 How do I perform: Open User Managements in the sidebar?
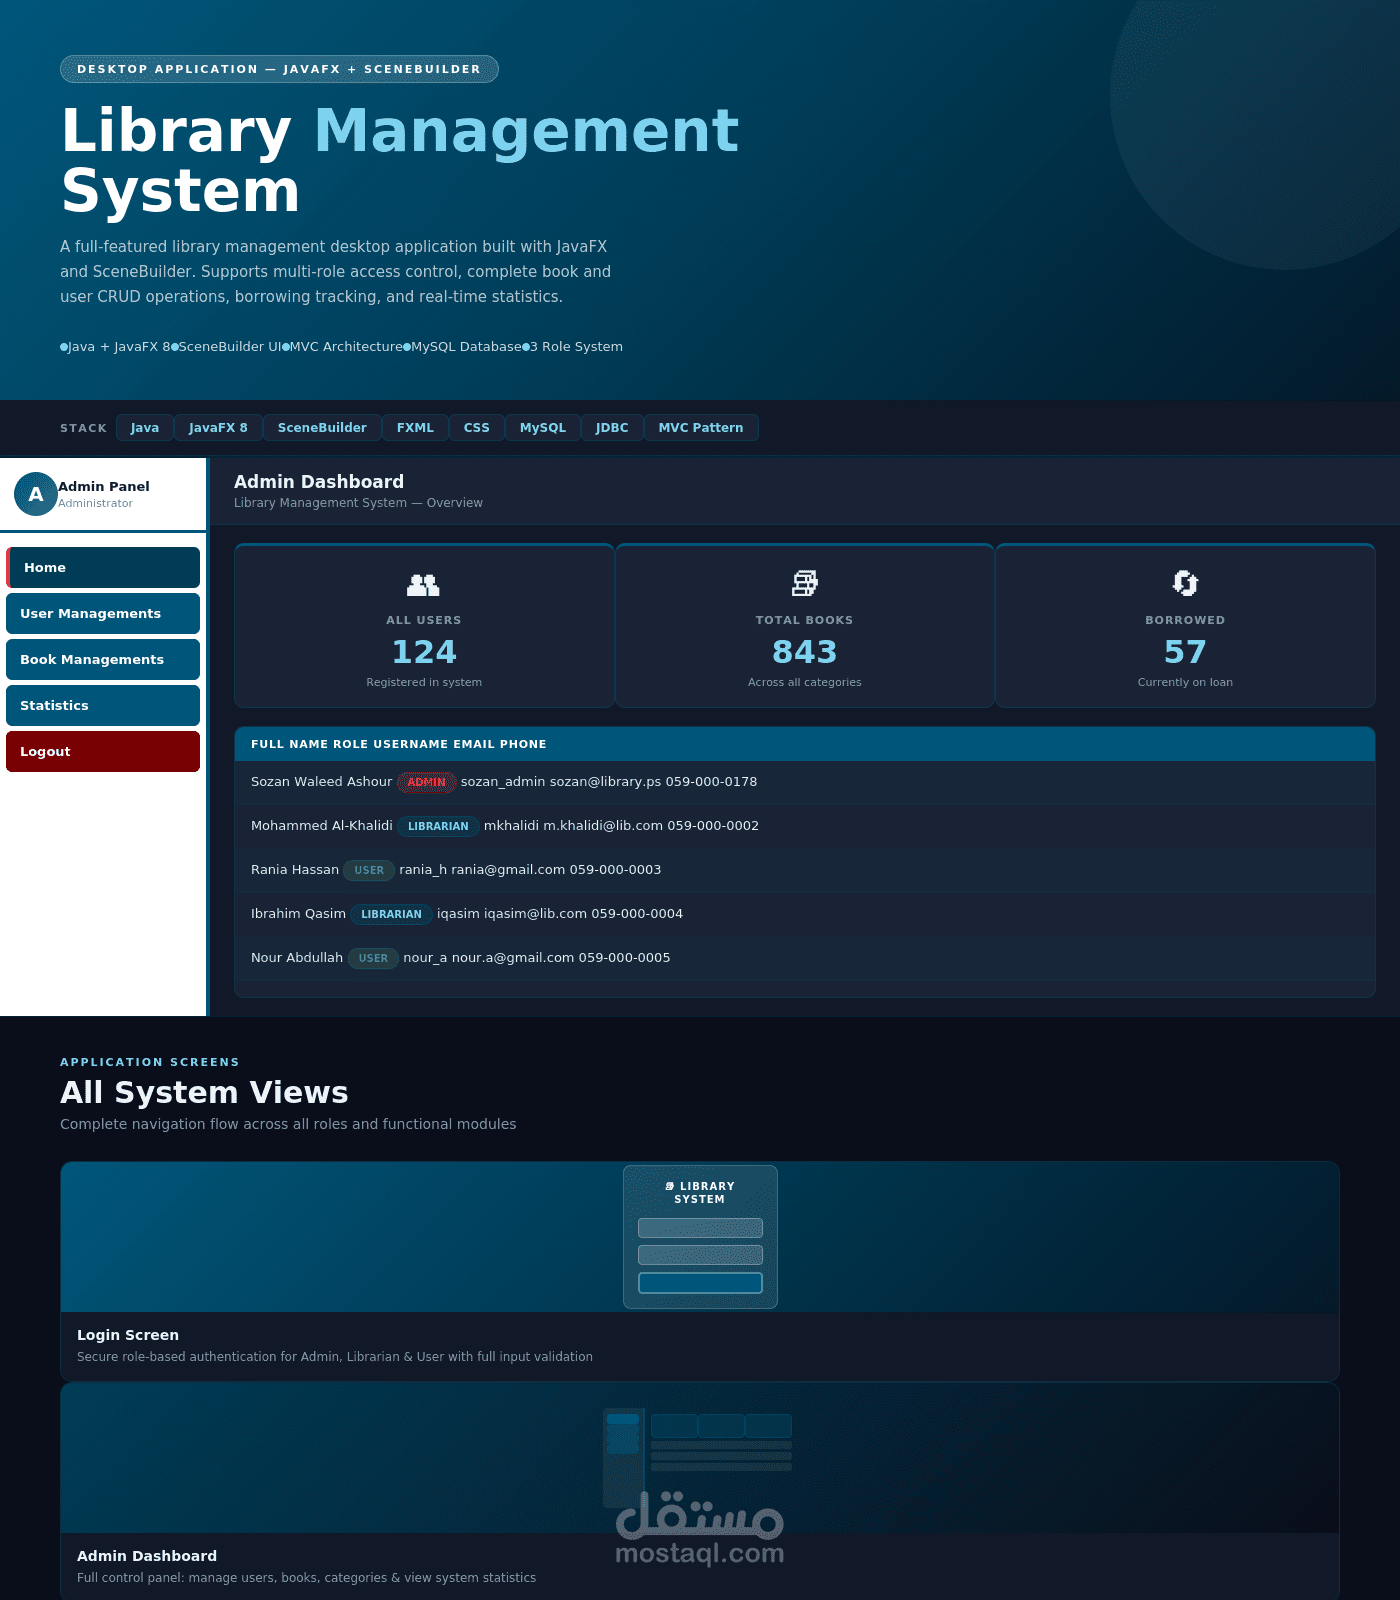[x=103, y=613]
